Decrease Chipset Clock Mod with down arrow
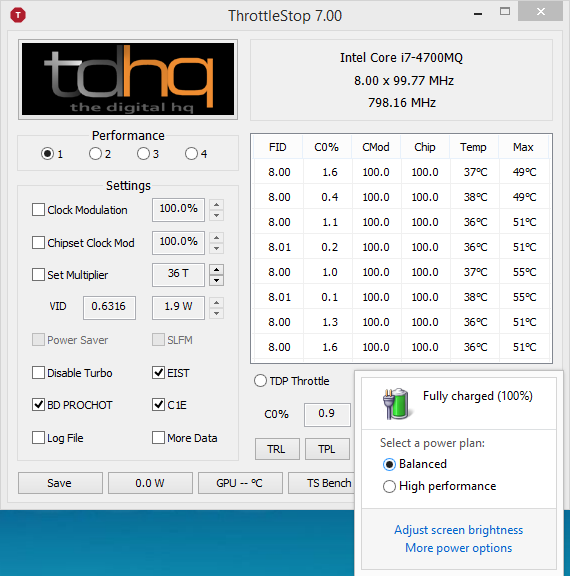 [217, 248]
